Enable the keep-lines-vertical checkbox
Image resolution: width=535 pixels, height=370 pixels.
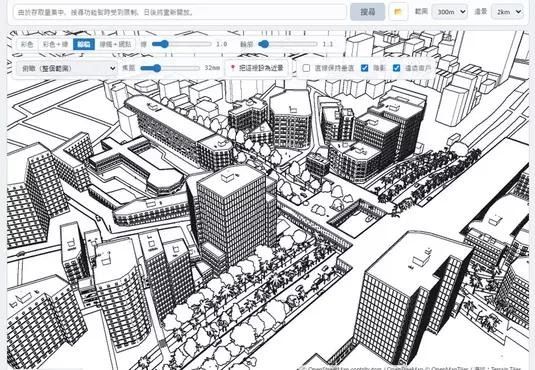point(306,68)
